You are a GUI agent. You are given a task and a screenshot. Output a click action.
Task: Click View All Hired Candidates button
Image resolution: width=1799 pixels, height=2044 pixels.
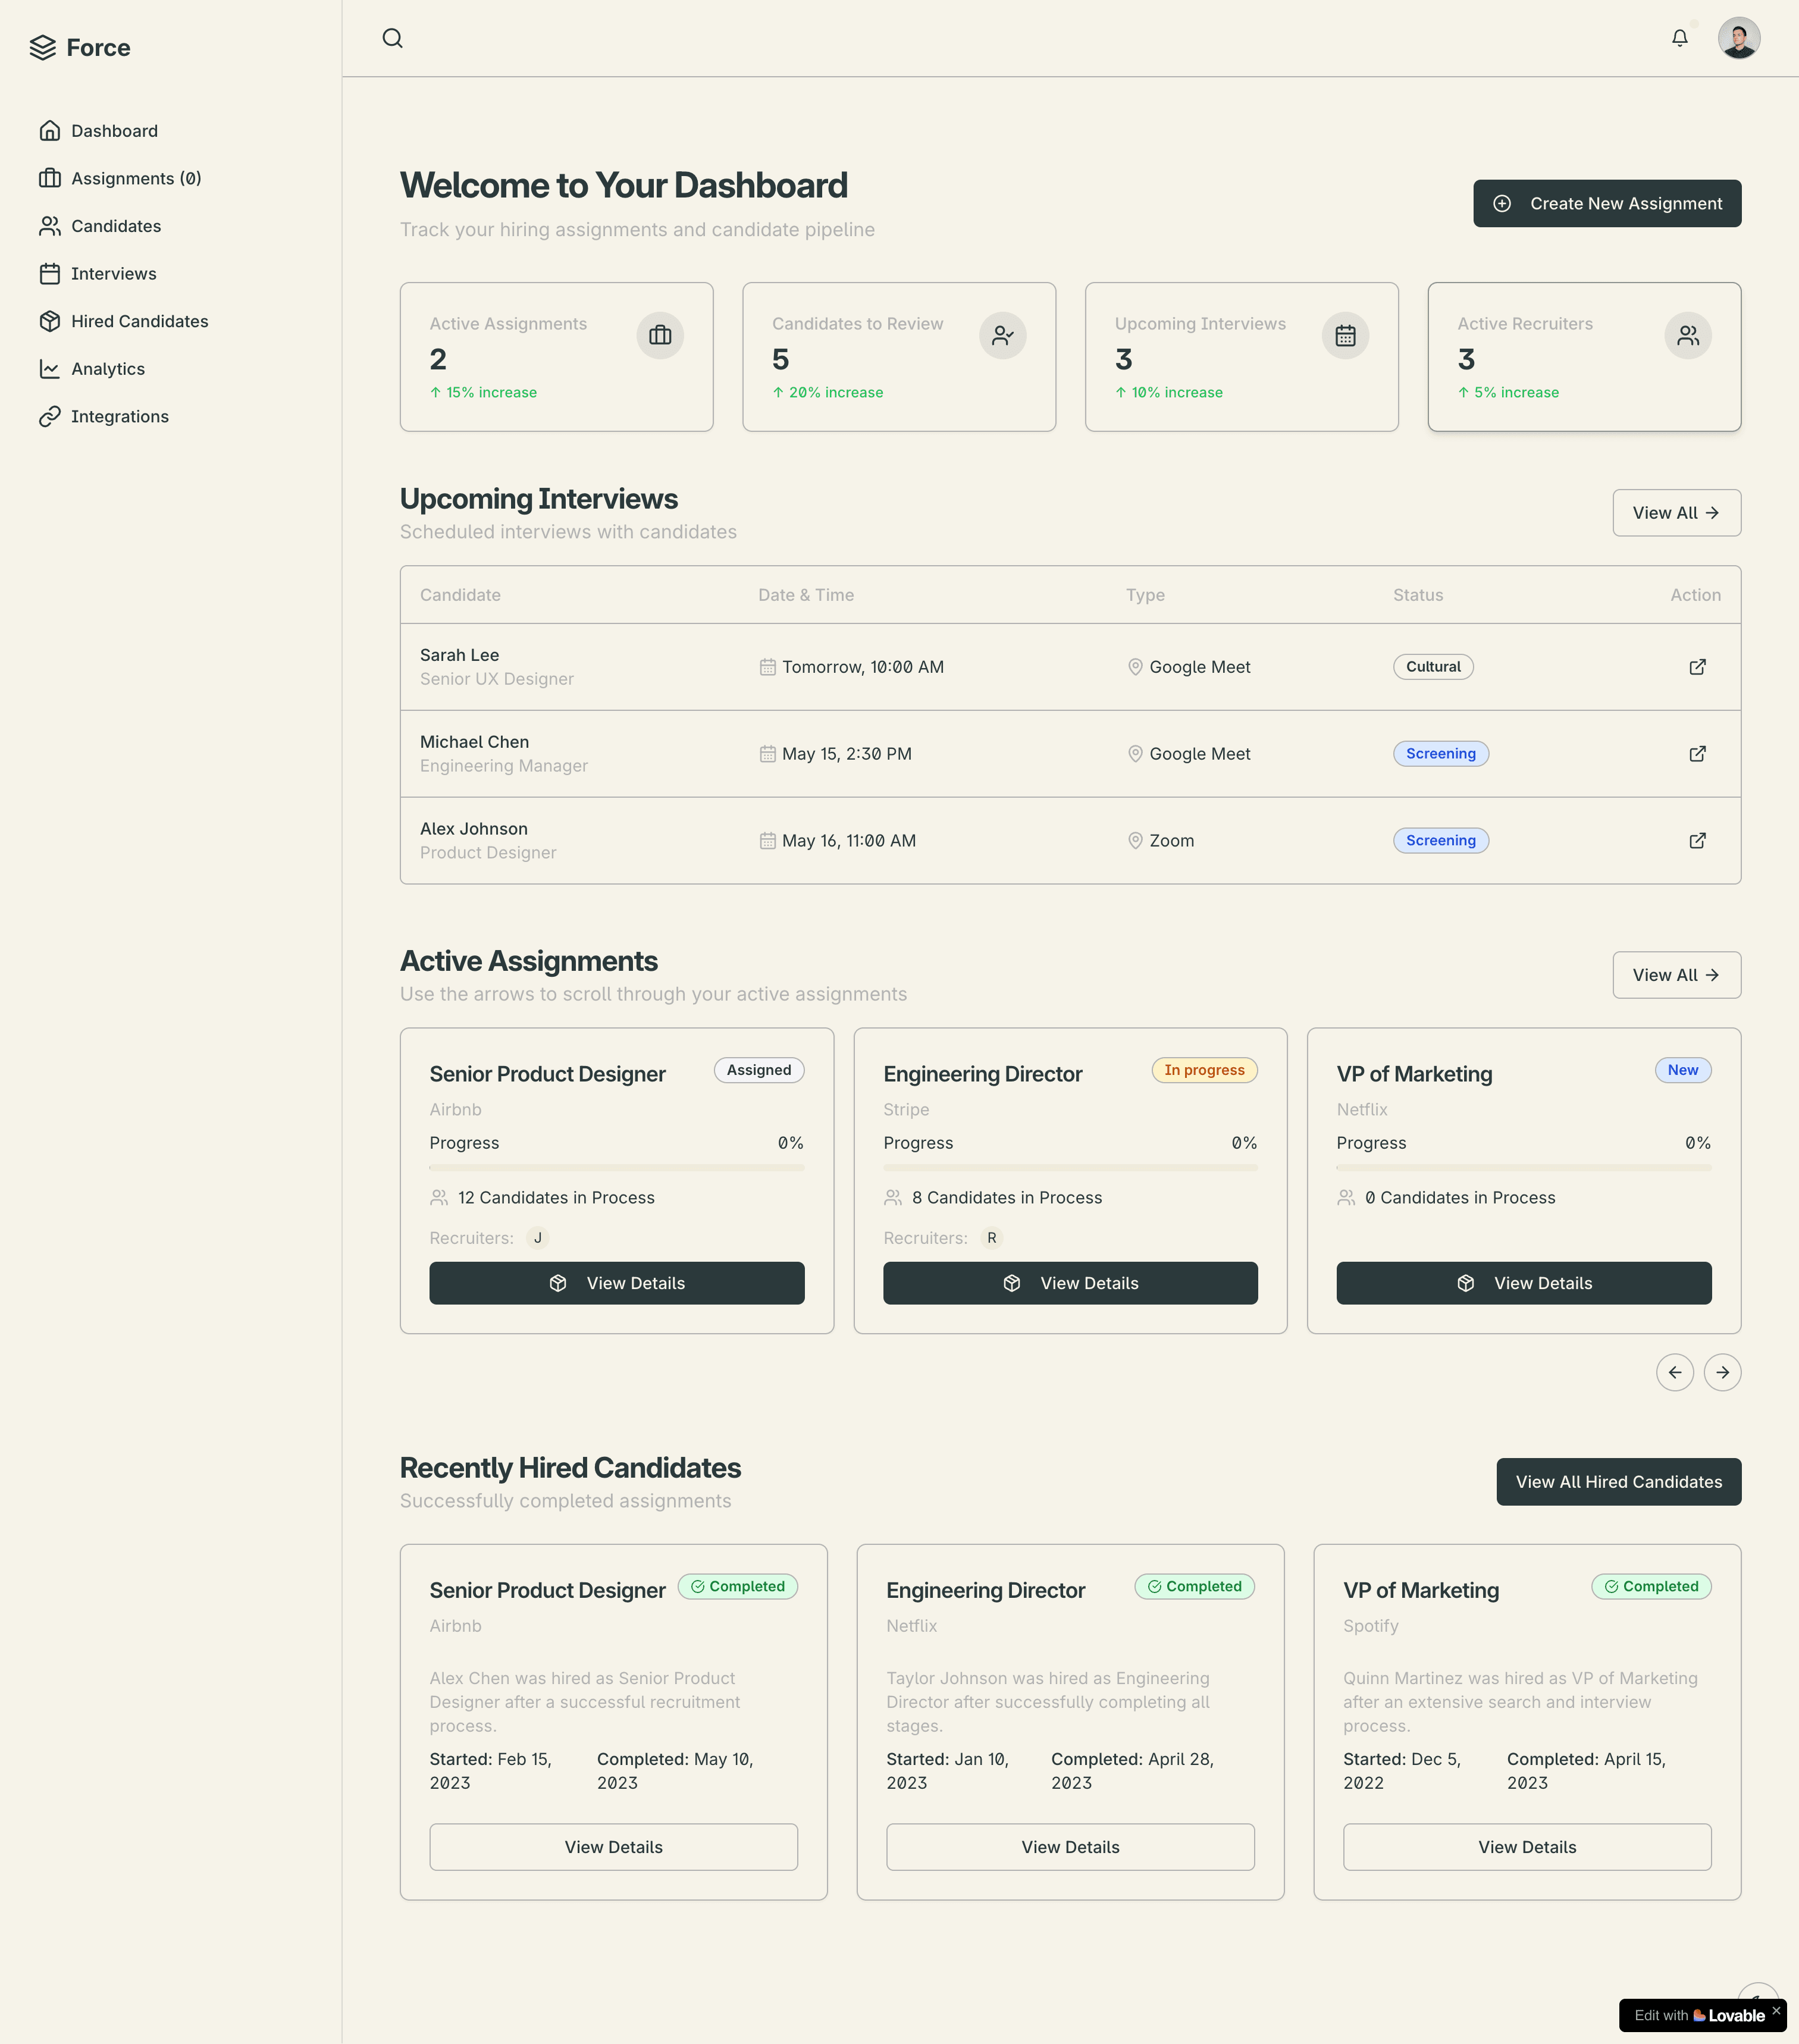point(1617,1481)
